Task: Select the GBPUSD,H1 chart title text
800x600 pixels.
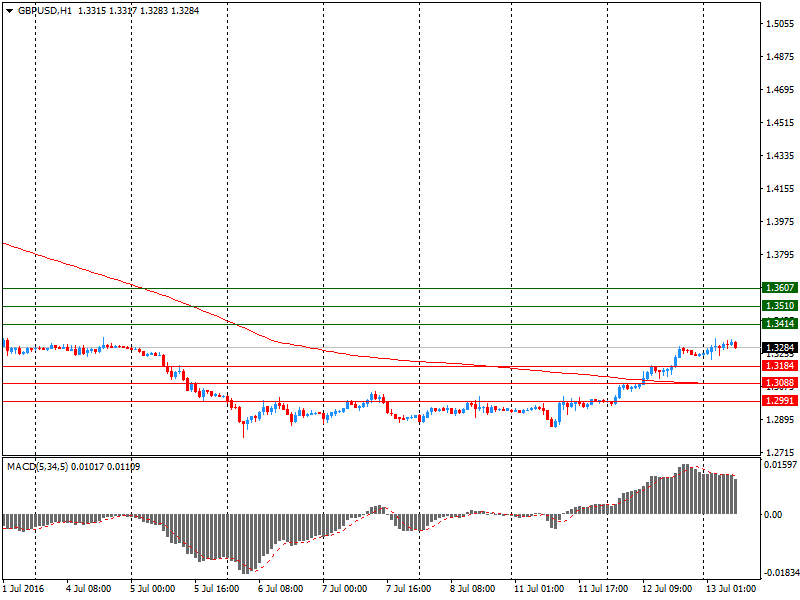Action: click(x=45, y=11)
